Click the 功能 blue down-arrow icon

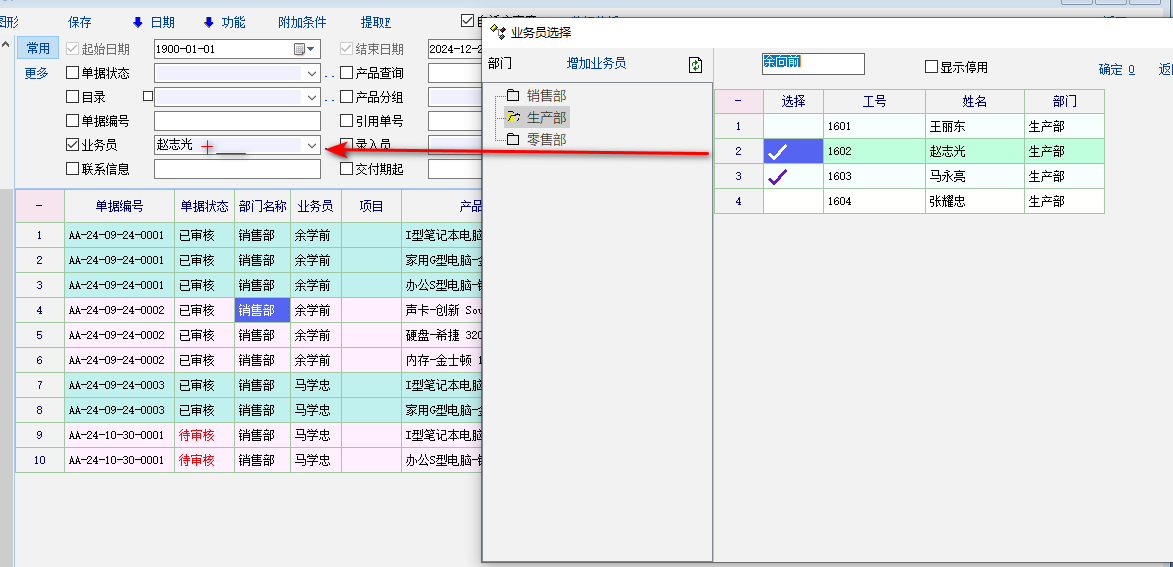tap(209, 22)
